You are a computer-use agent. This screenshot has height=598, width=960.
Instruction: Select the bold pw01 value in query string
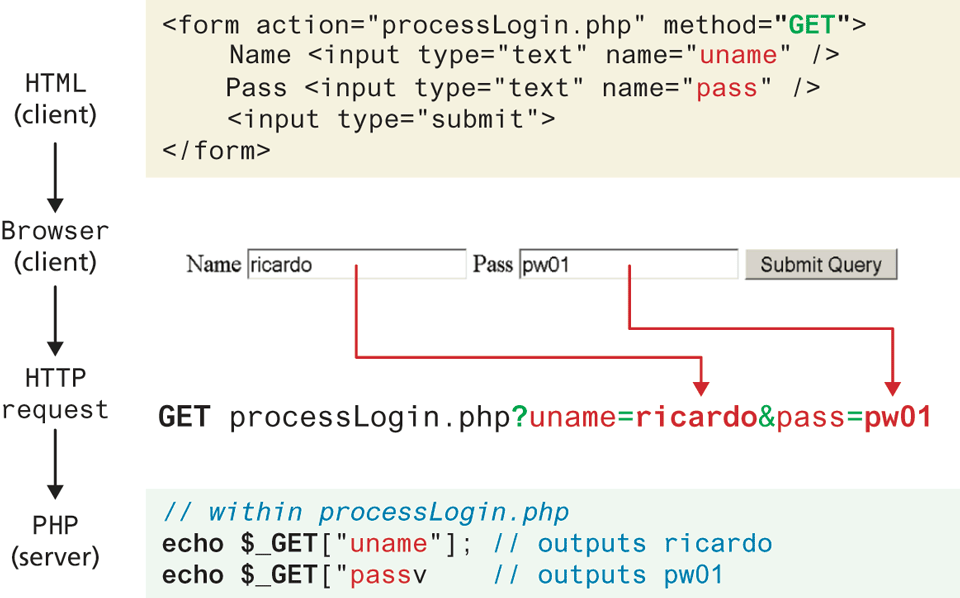tap(896, 417)
